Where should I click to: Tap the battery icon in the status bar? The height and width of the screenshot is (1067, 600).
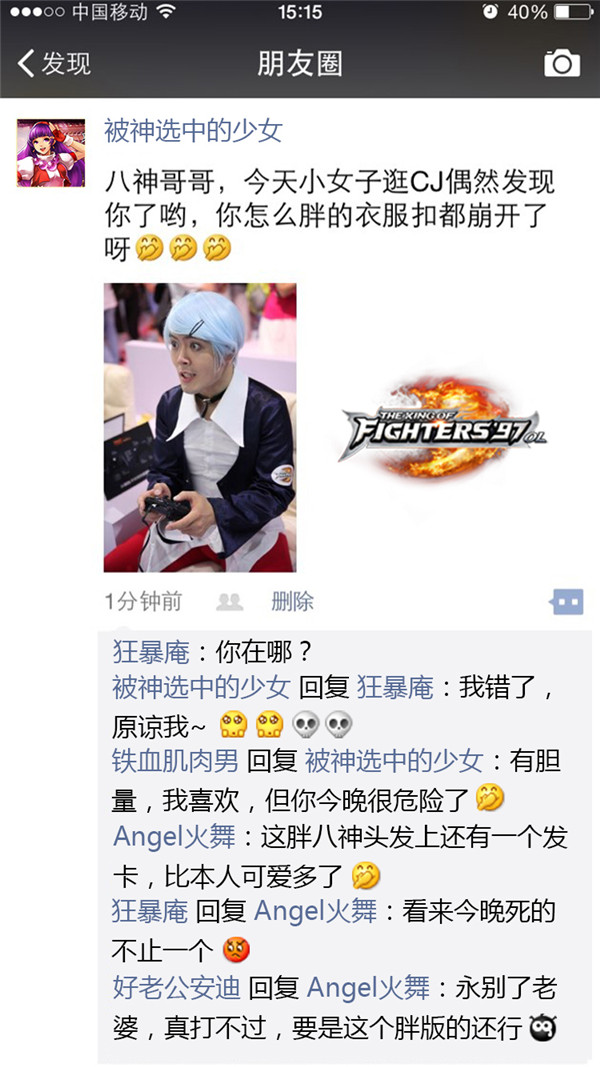[x=573, y=12]
